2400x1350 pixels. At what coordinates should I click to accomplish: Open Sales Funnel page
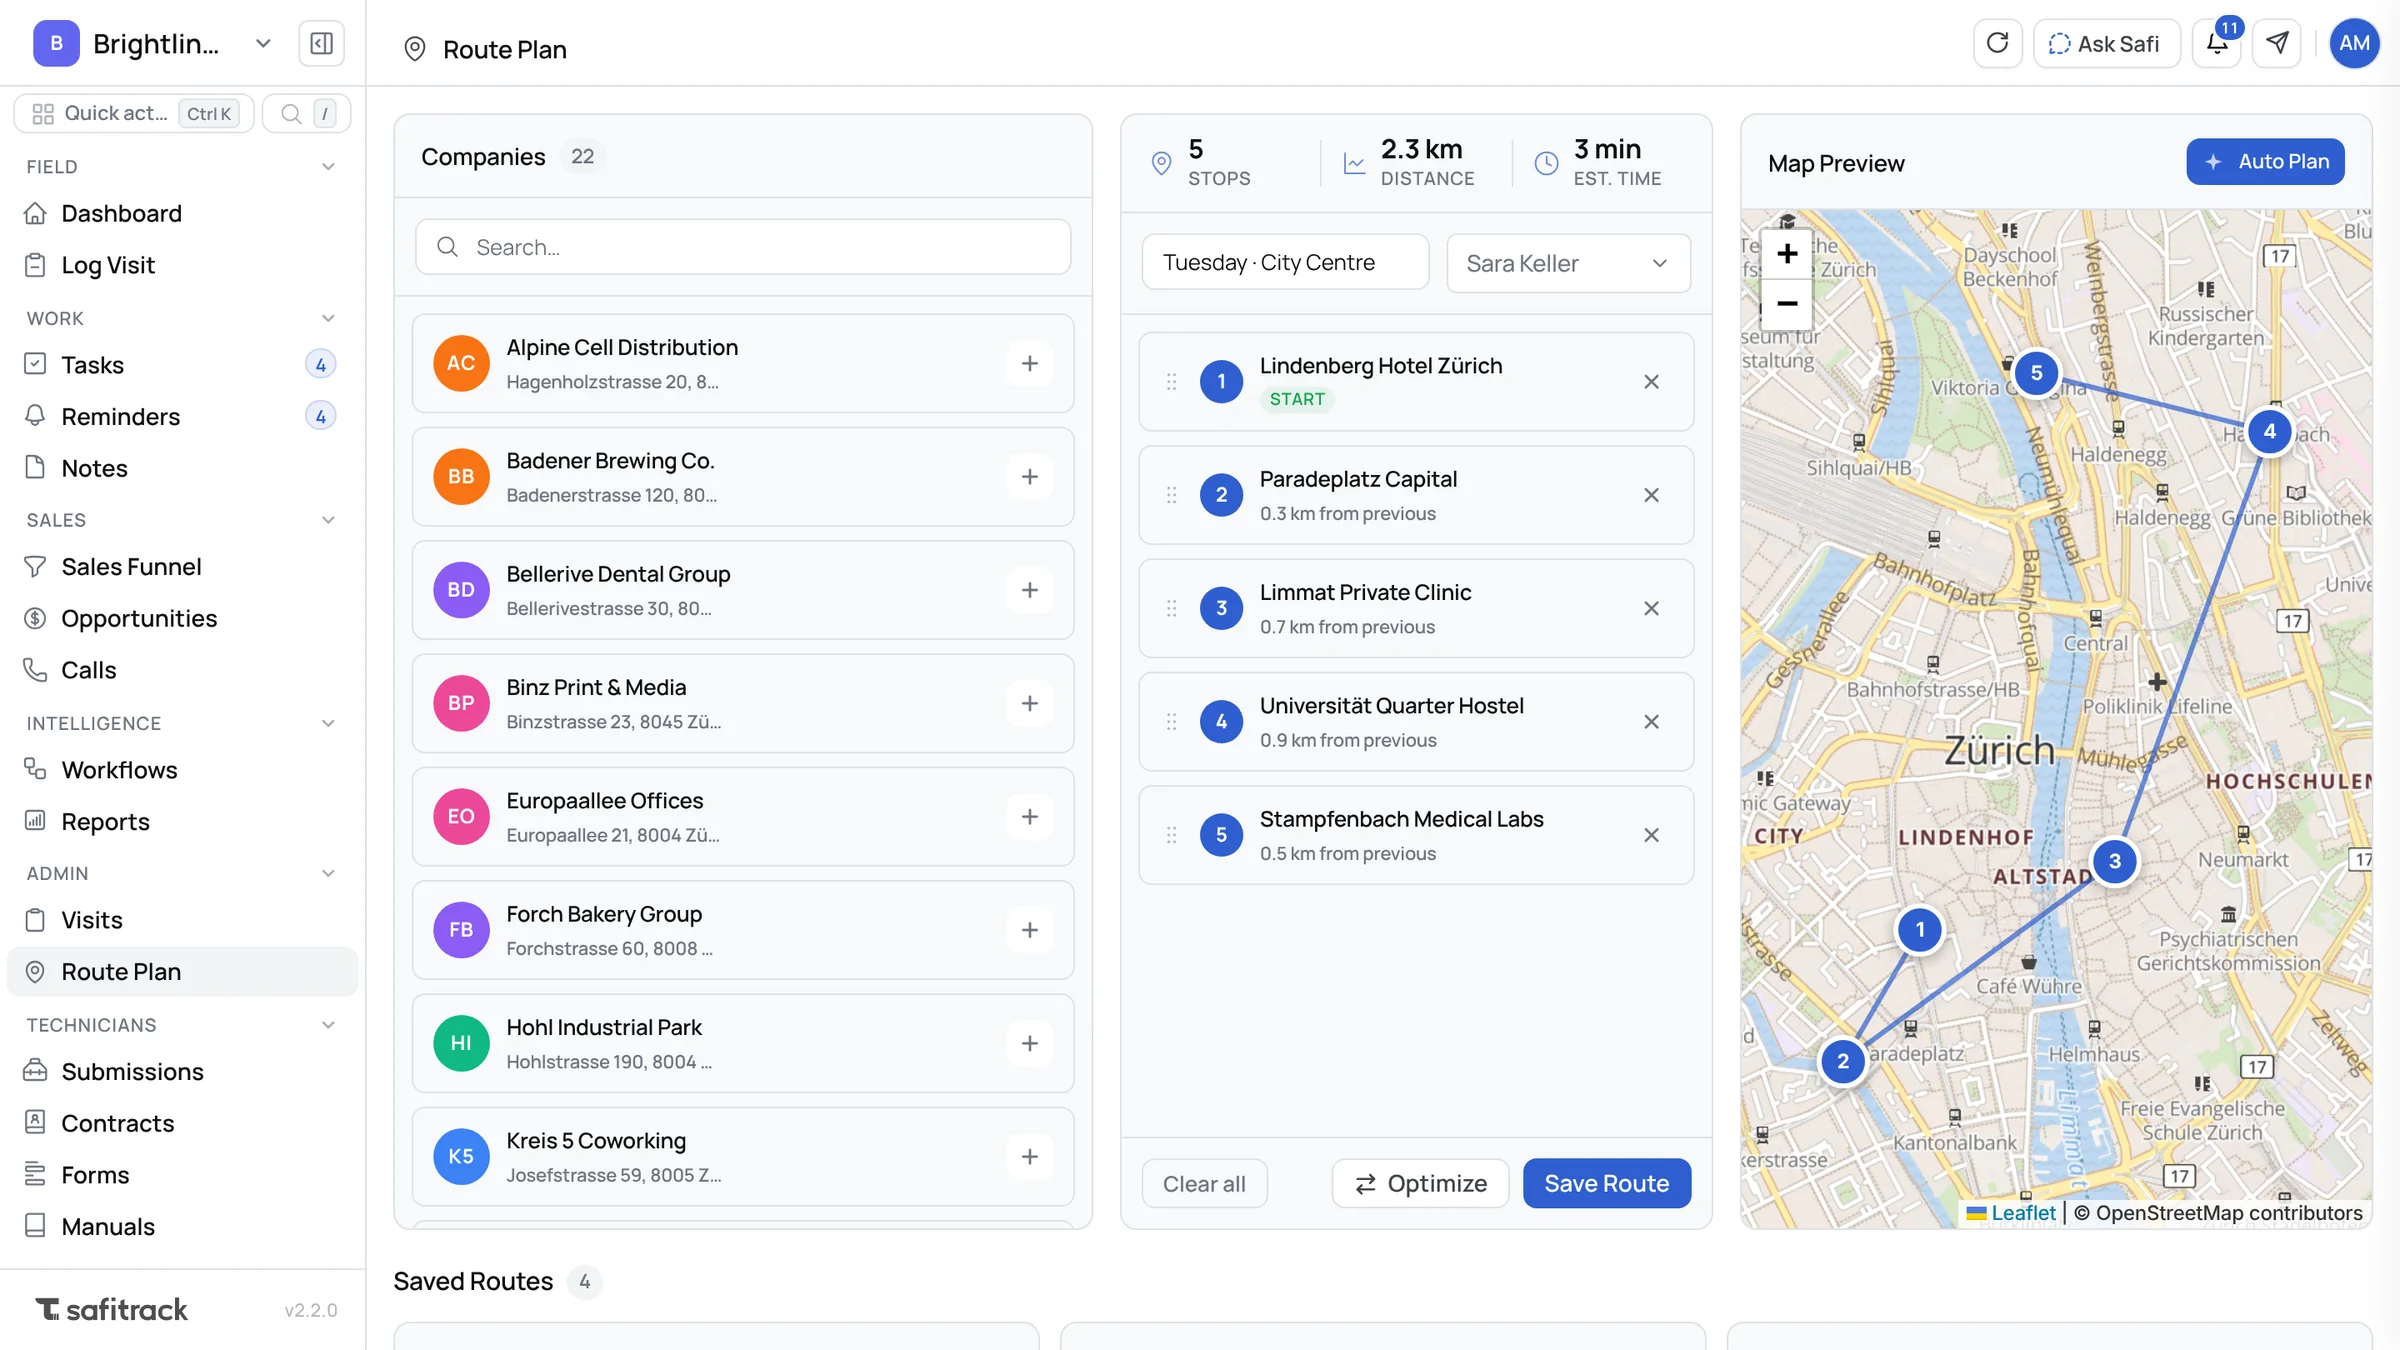pos(182,567)
